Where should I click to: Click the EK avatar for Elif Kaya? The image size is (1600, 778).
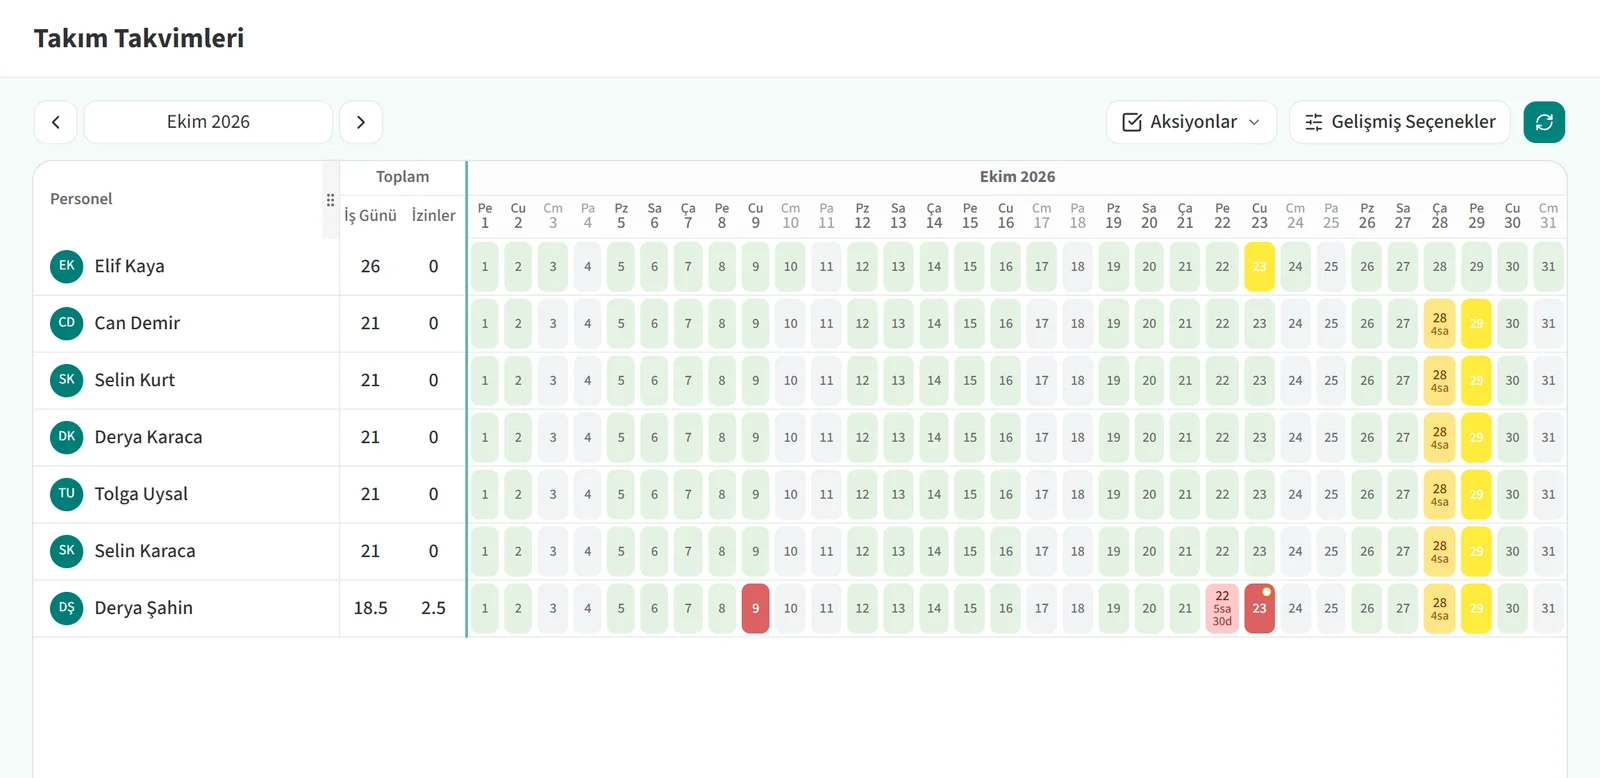[x=67, y=266]
